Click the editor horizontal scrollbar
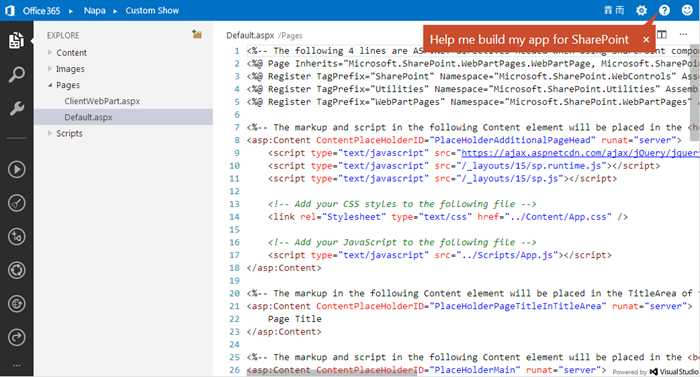The width and height of the screenshot is (700, 377). [x=331, y=372]
